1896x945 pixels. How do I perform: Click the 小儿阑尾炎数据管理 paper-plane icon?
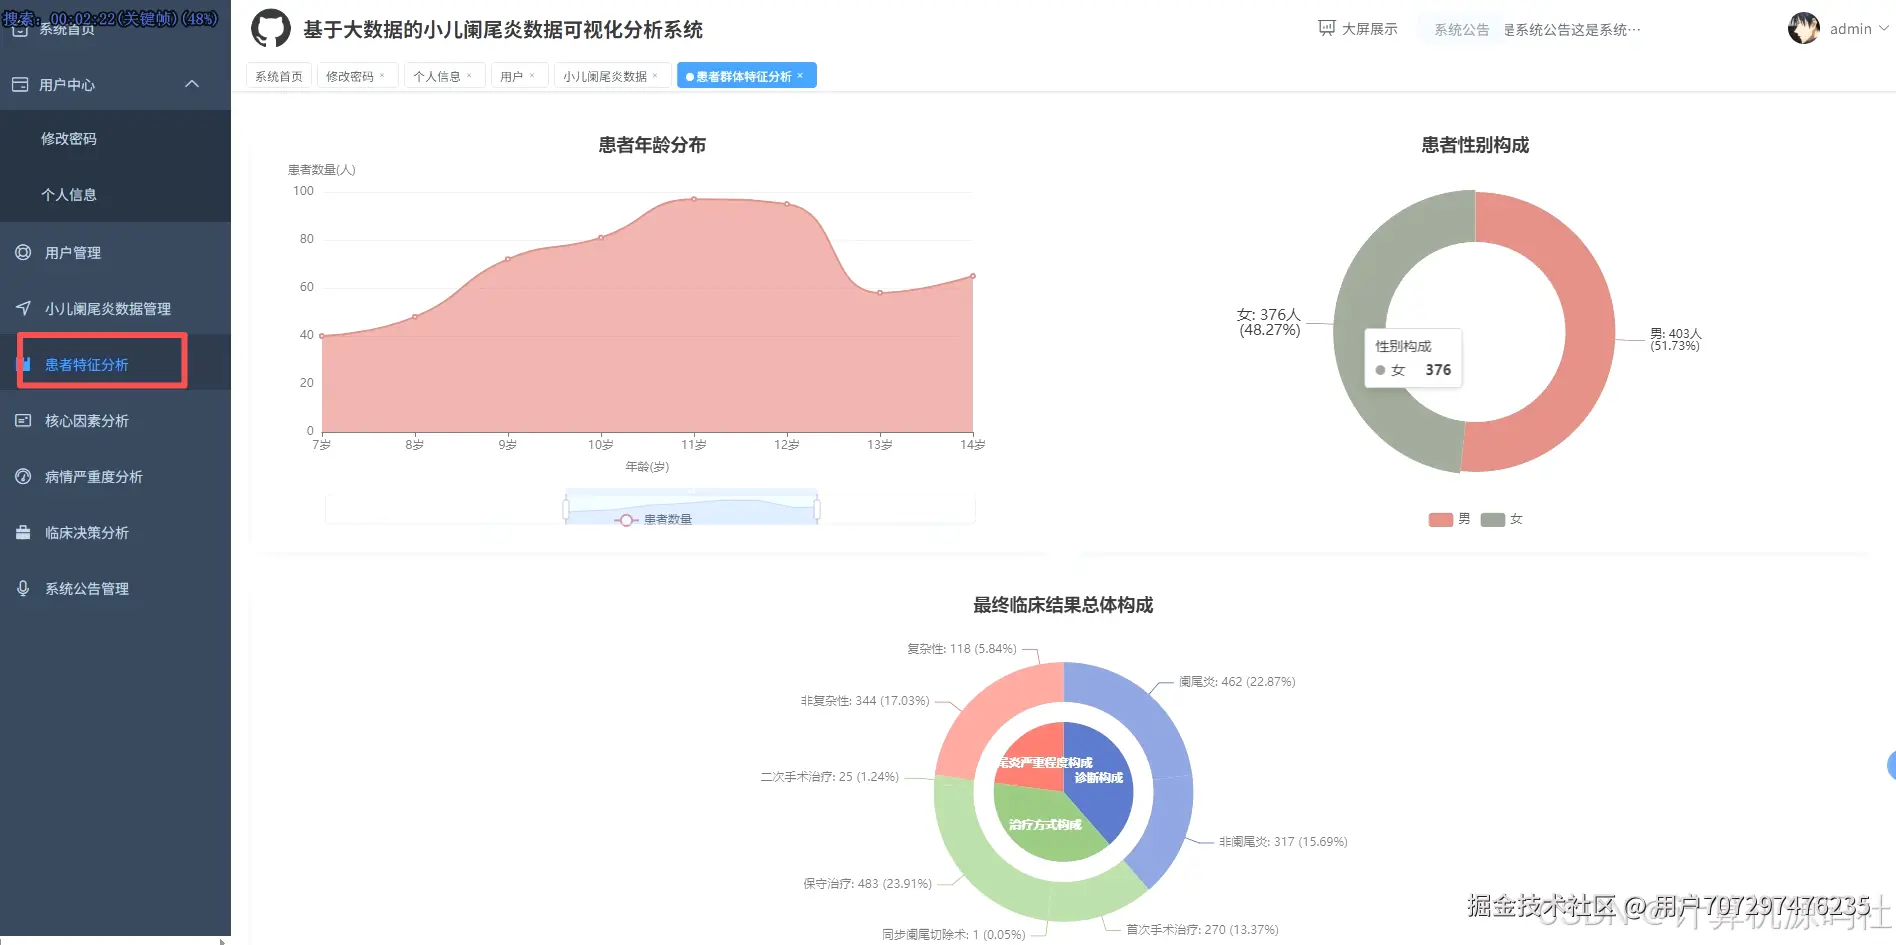tap(22, 308)
